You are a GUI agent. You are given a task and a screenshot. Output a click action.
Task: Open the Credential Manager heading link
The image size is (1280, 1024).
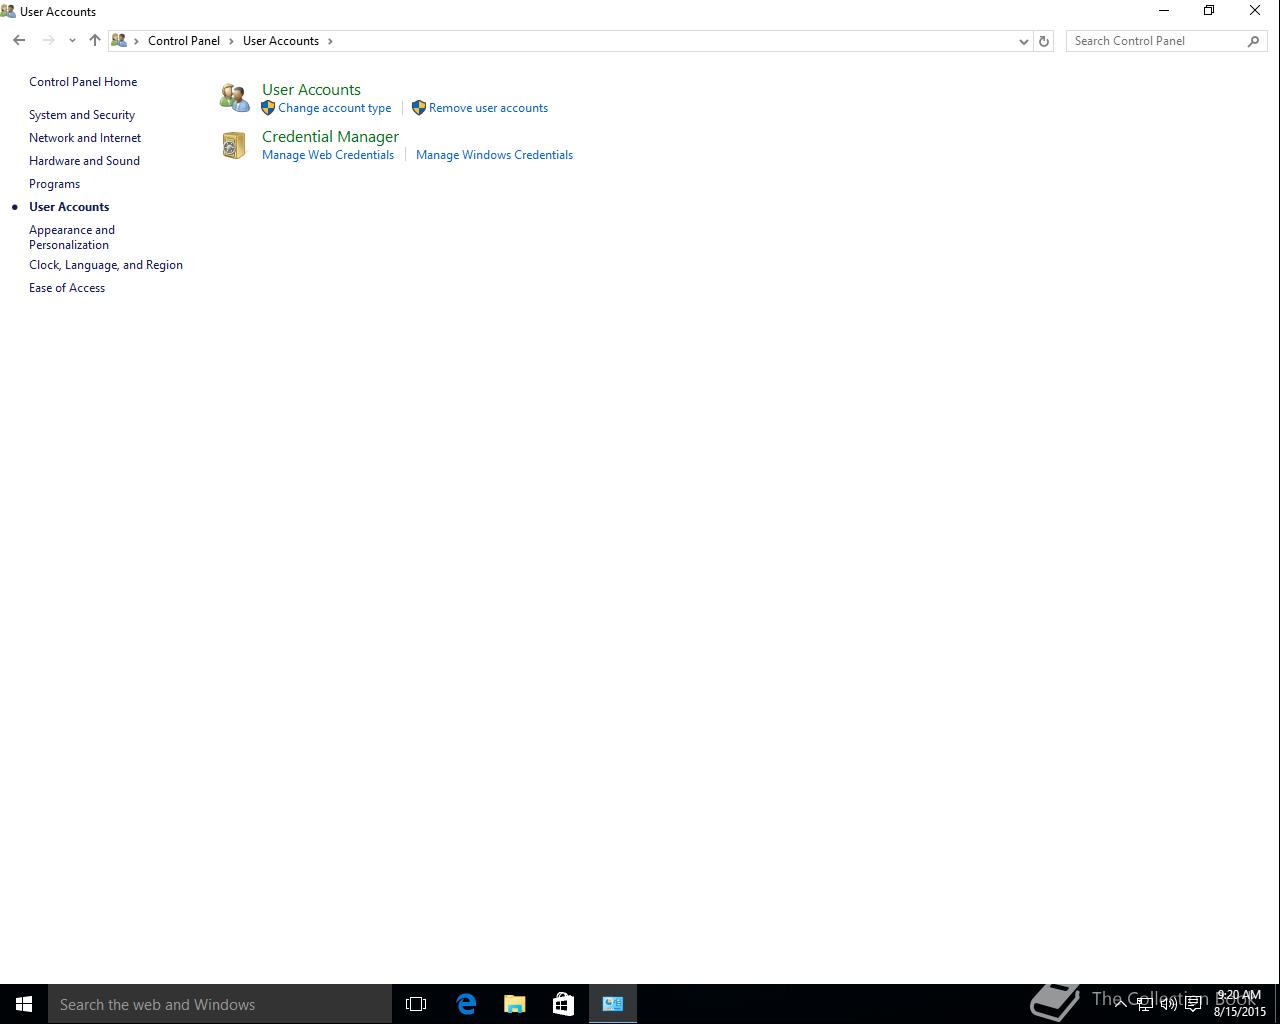pos(330,137)
